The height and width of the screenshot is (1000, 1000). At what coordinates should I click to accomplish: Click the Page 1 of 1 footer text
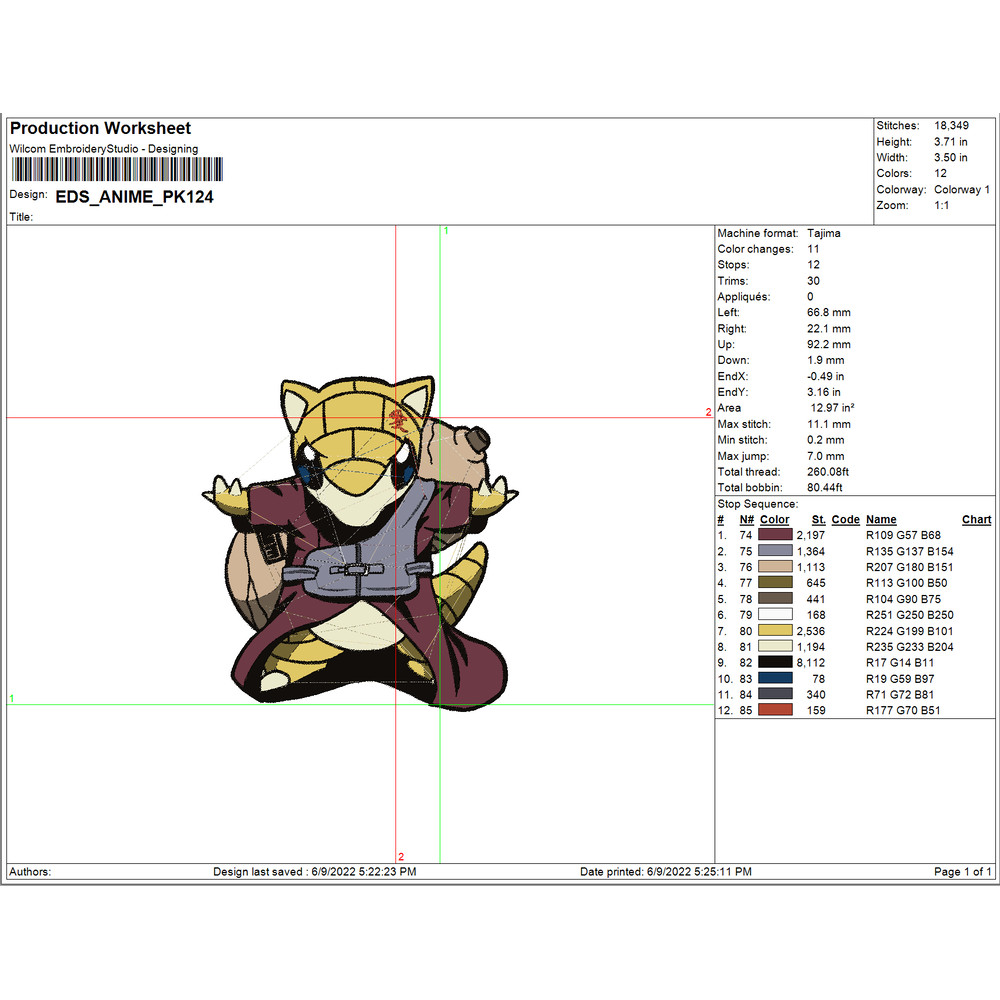[962, 872]
